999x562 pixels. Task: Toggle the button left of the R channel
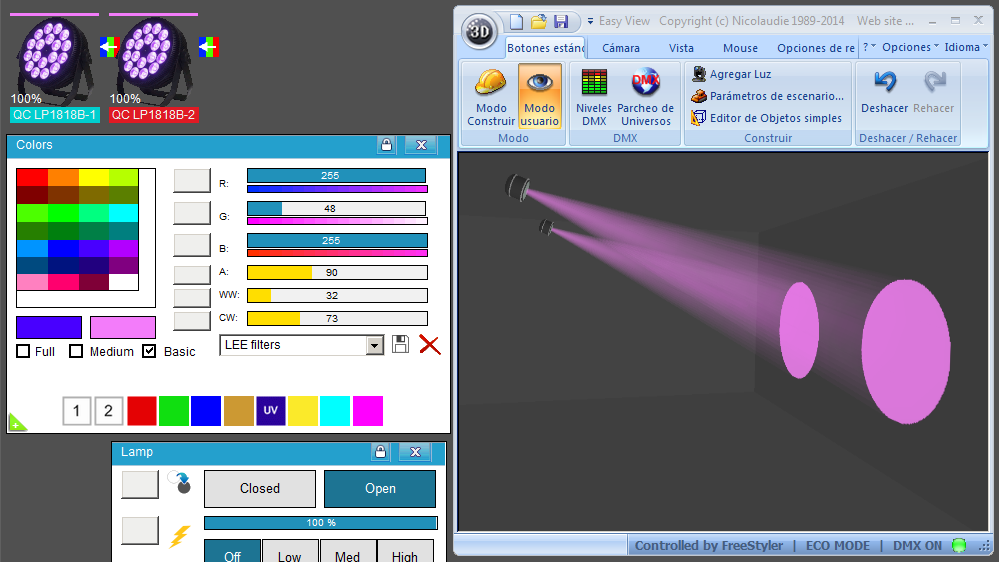point(192,180)
